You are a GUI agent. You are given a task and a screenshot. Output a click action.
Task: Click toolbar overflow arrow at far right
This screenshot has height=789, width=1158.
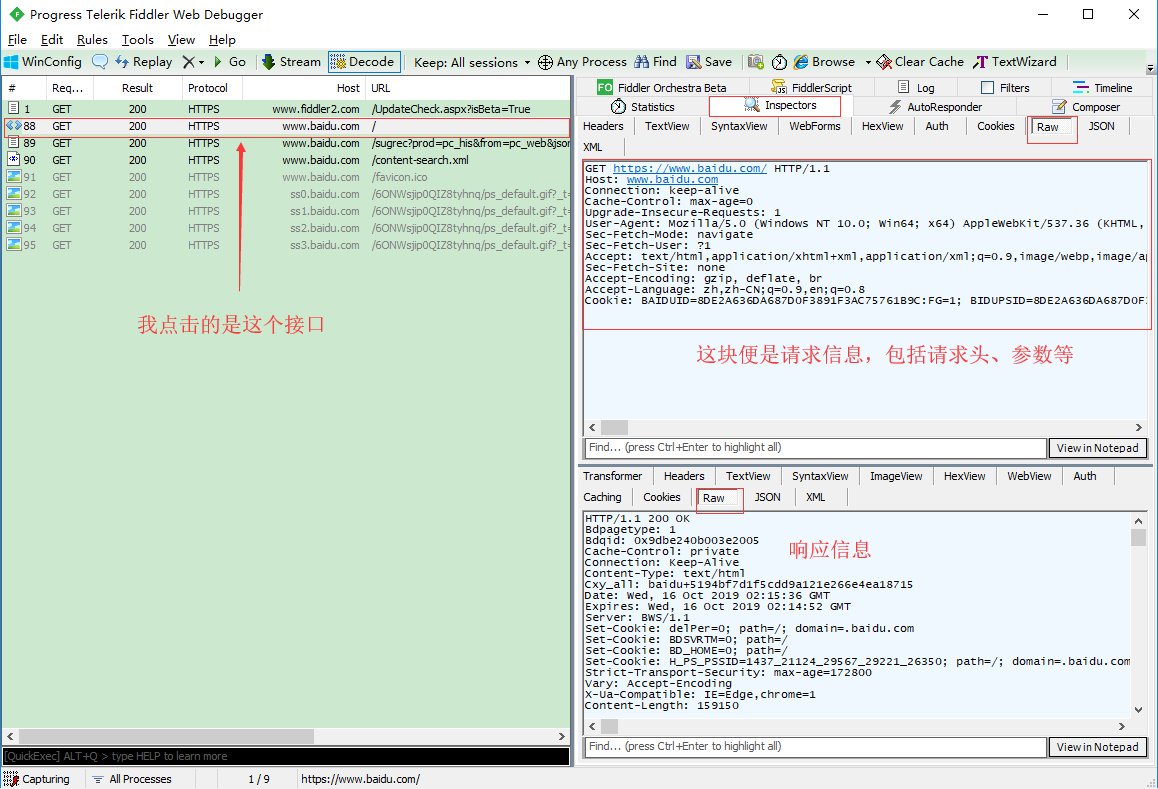click(1150, 69)
